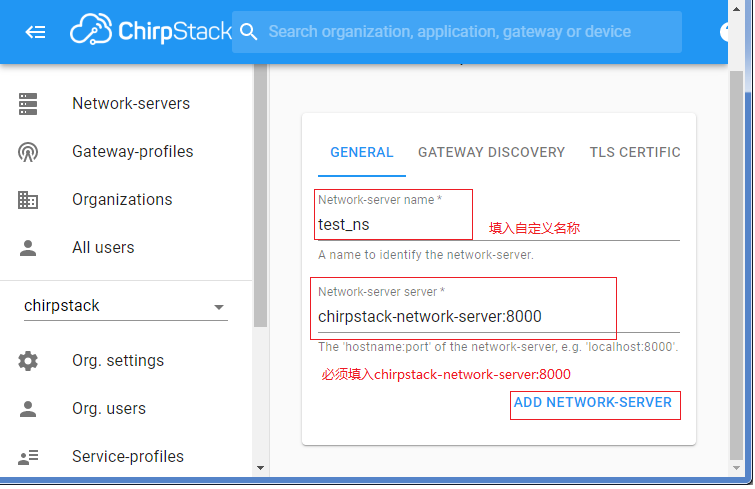The width and height of the screenshot is (755, 489).
Task: Open Service-profiles page
Action: (x=126, y=456)
